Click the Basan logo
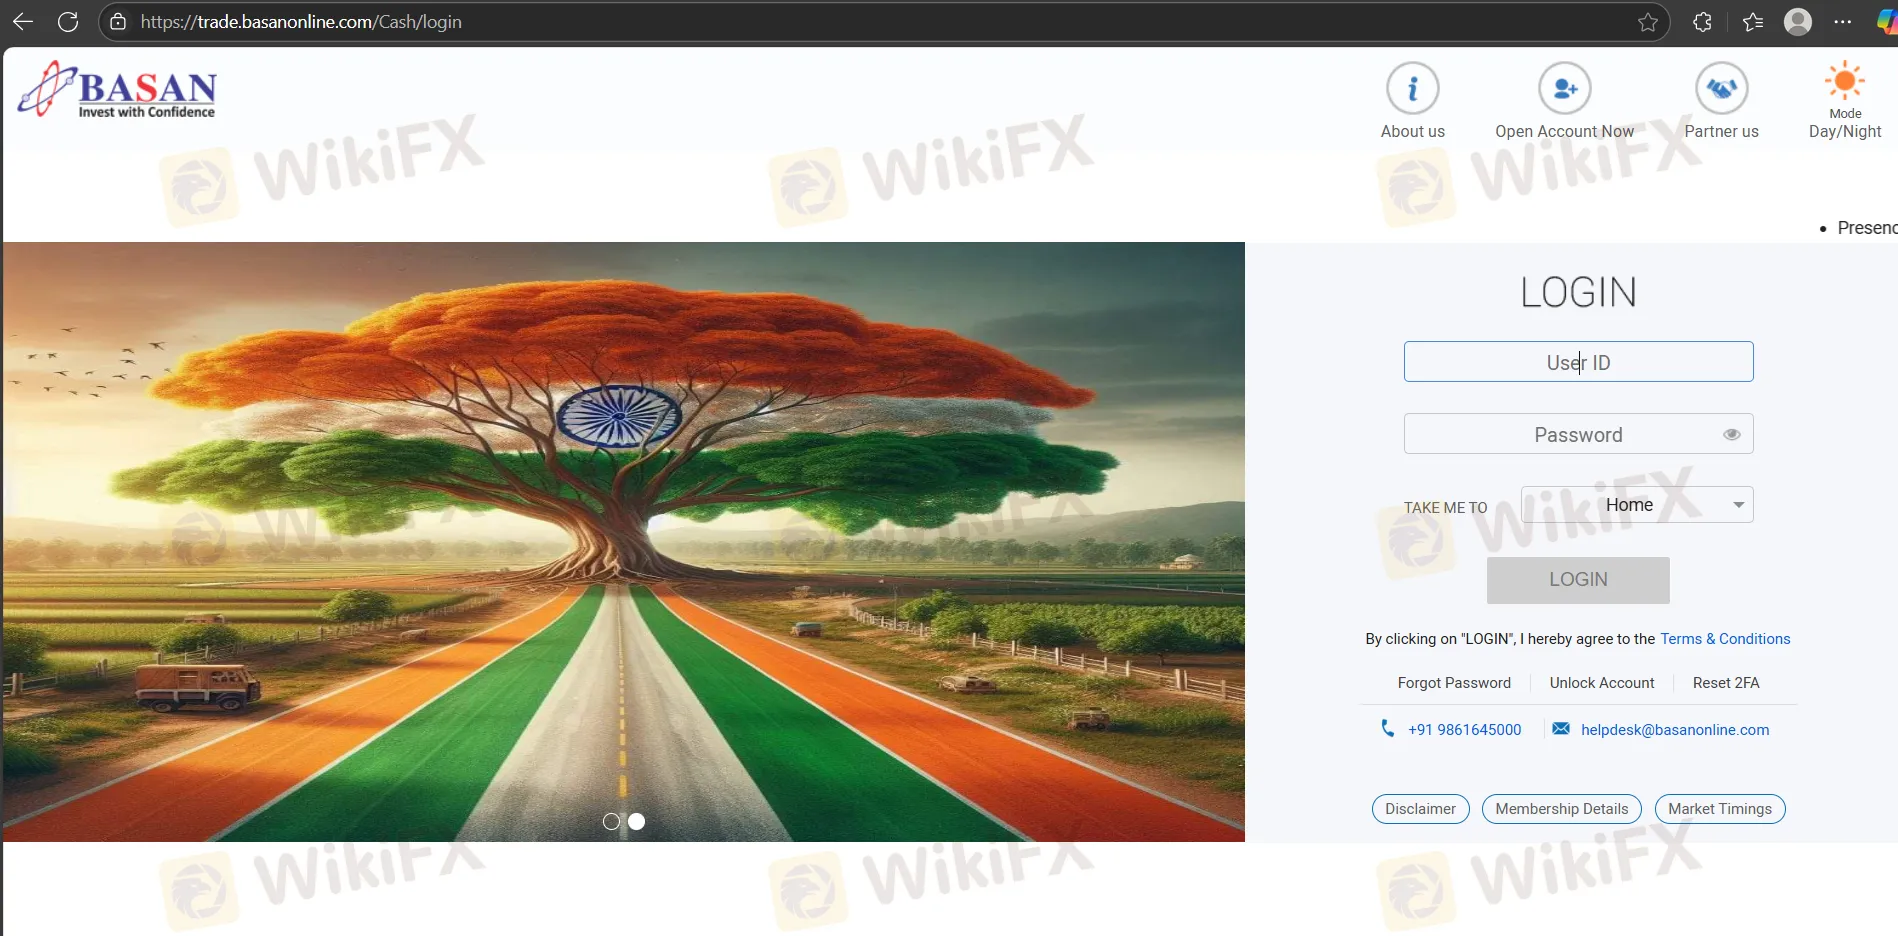Screen dimensions: 1898x936 (x=118, y=90)
